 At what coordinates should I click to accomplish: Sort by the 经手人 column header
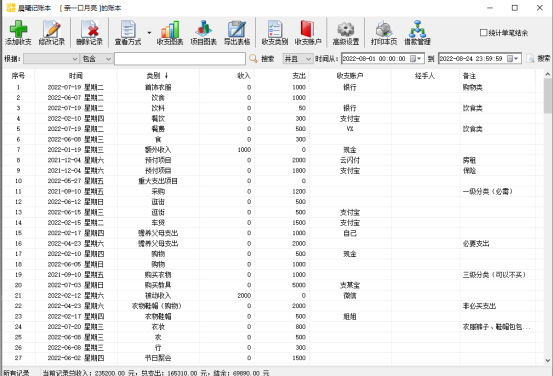tap(425, 76)
